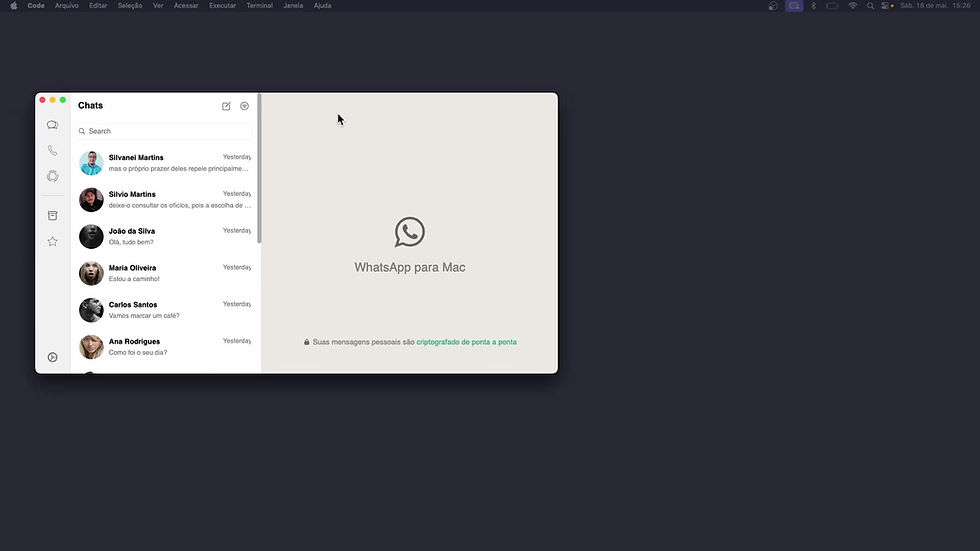Screen dimensions: 980x551
Task: Open Archived chats box icon
Action: click(52, 216)
